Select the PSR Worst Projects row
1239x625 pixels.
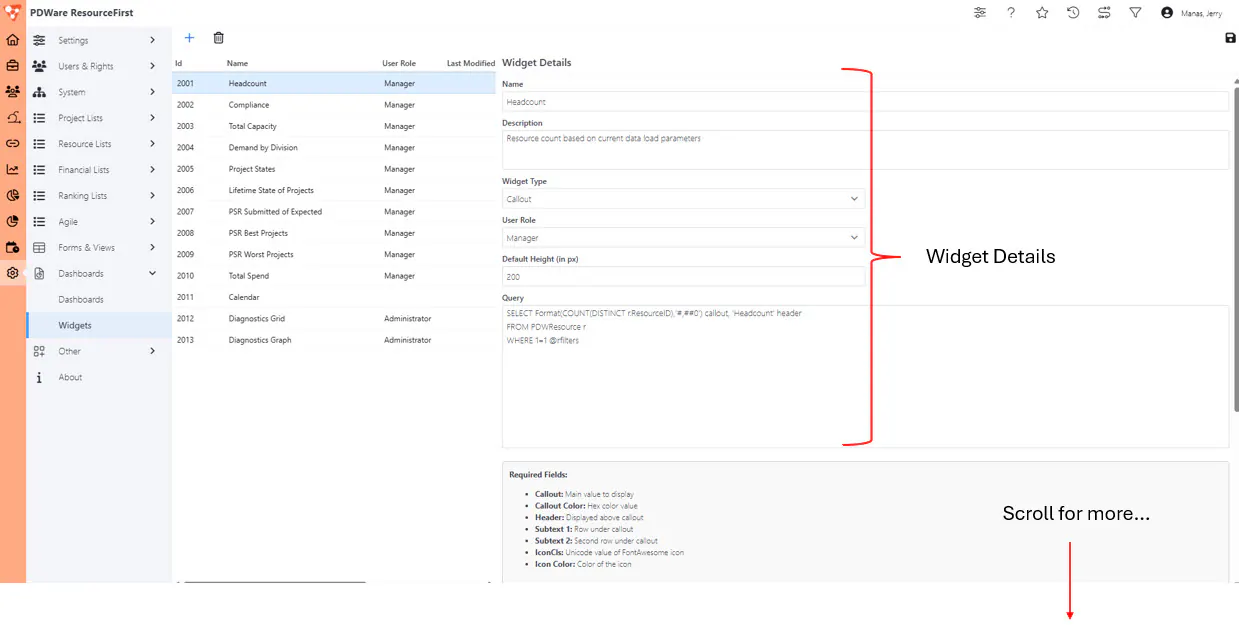pyautogui.click(x=334, y=254)
